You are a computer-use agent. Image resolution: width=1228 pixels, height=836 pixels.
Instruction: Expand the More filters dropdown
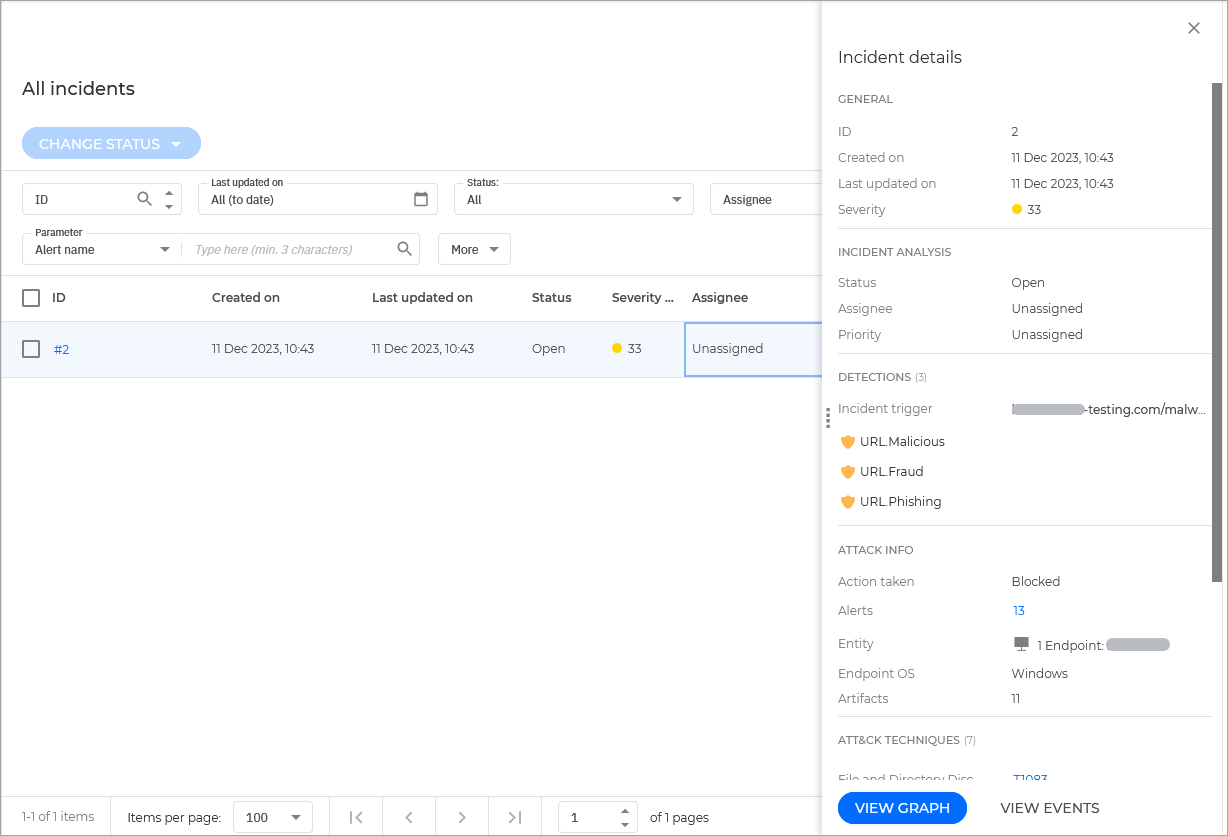point(474,249)
